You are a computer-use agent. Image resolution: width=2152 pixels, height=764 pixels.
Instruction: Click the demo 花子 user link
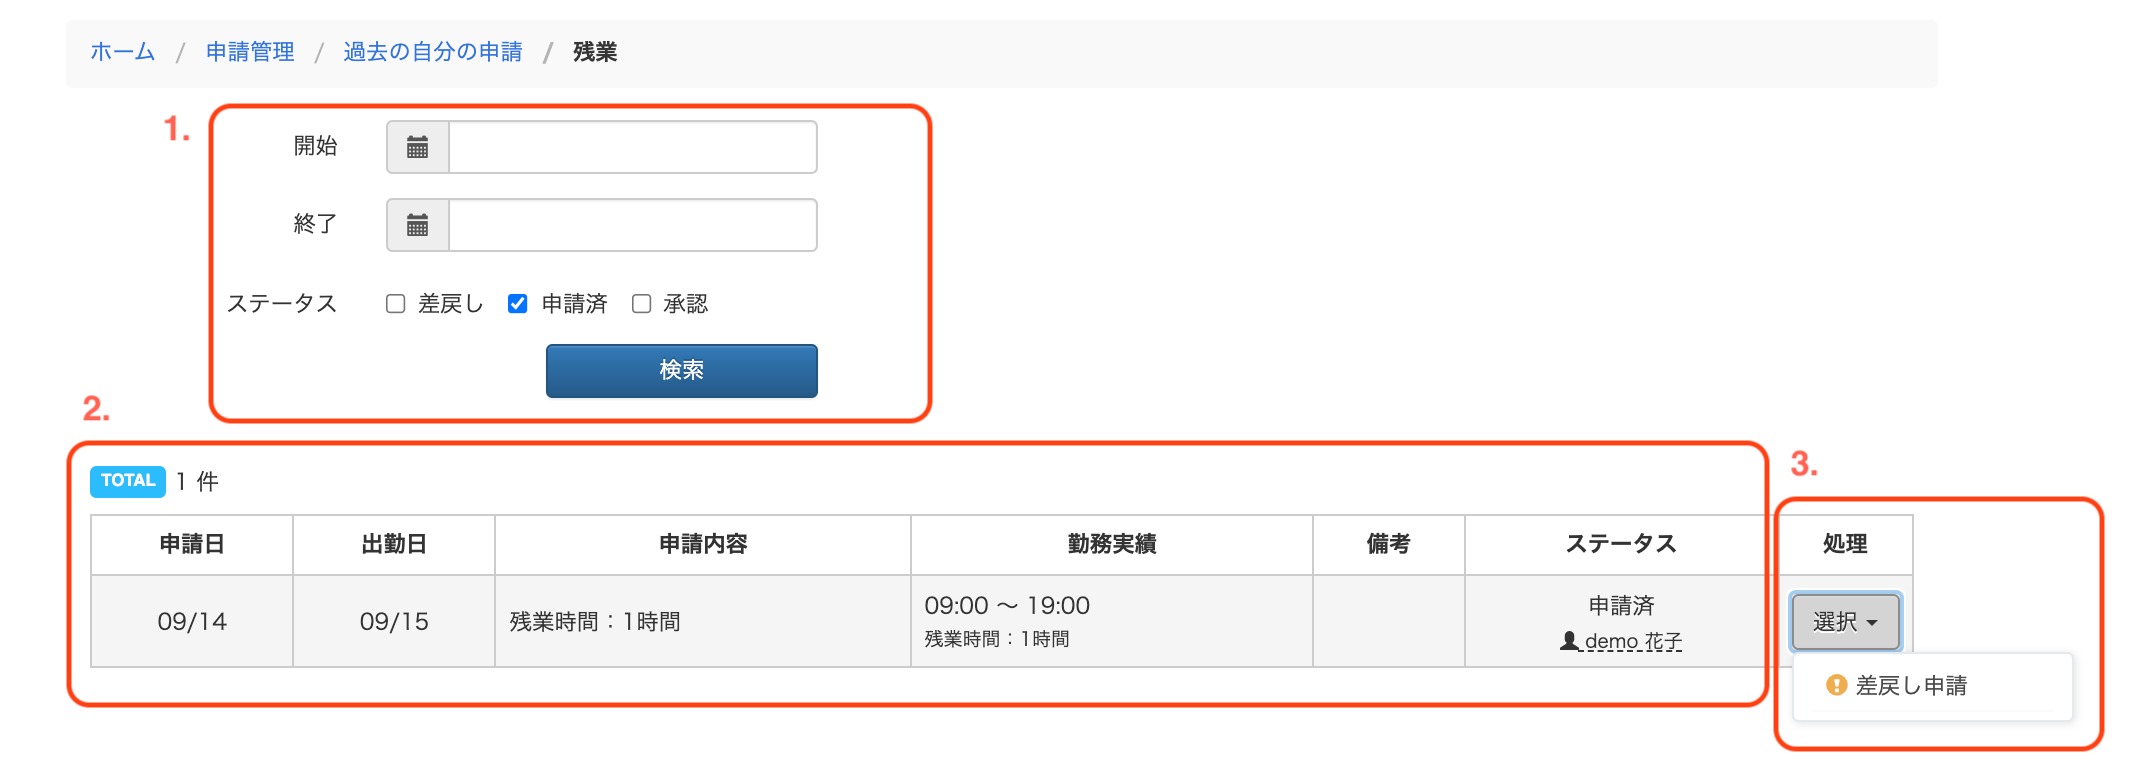click(1633, 641)
